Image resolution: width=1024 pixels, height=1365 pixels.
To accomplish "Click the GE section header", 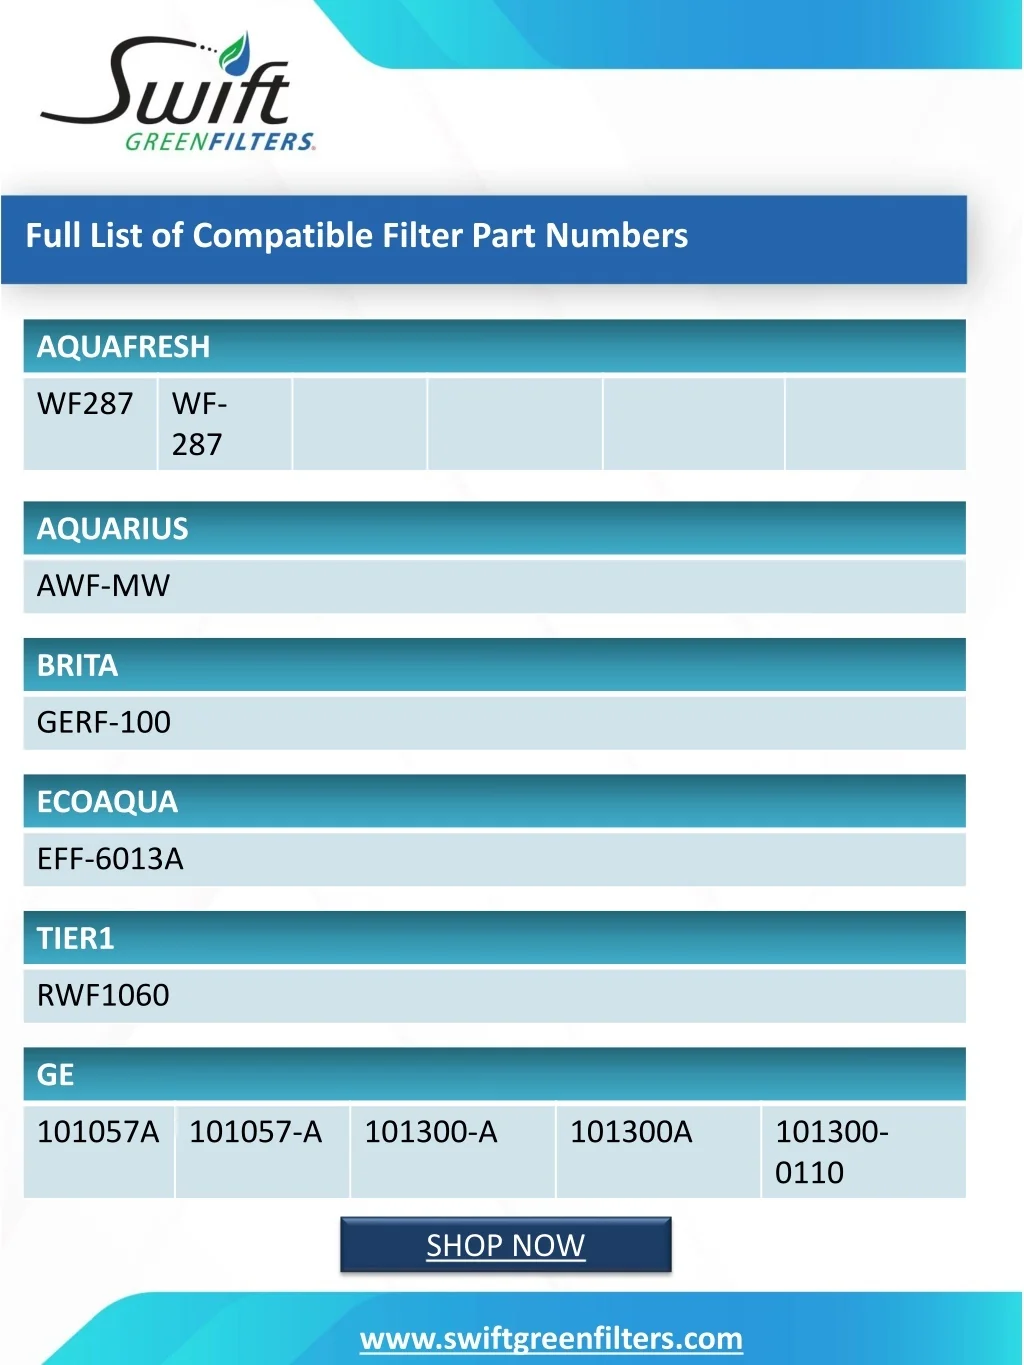I will (x=55, y=1075).
